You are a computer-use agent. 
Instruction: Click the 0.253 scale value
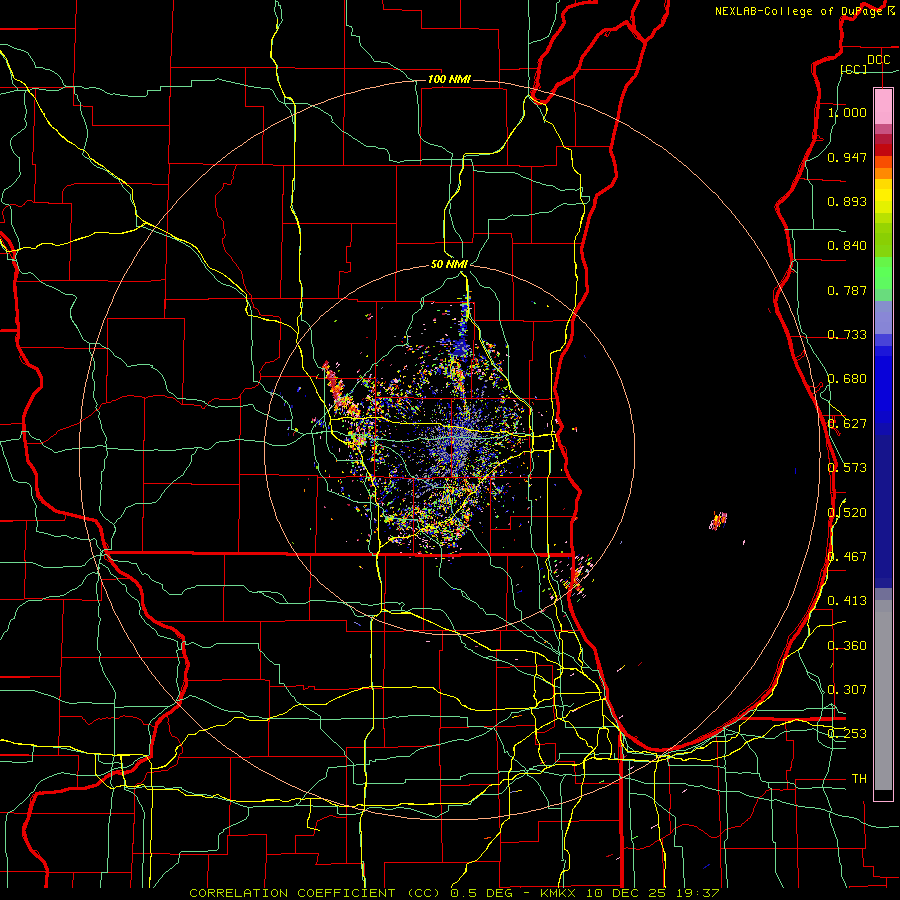(847, 734)
